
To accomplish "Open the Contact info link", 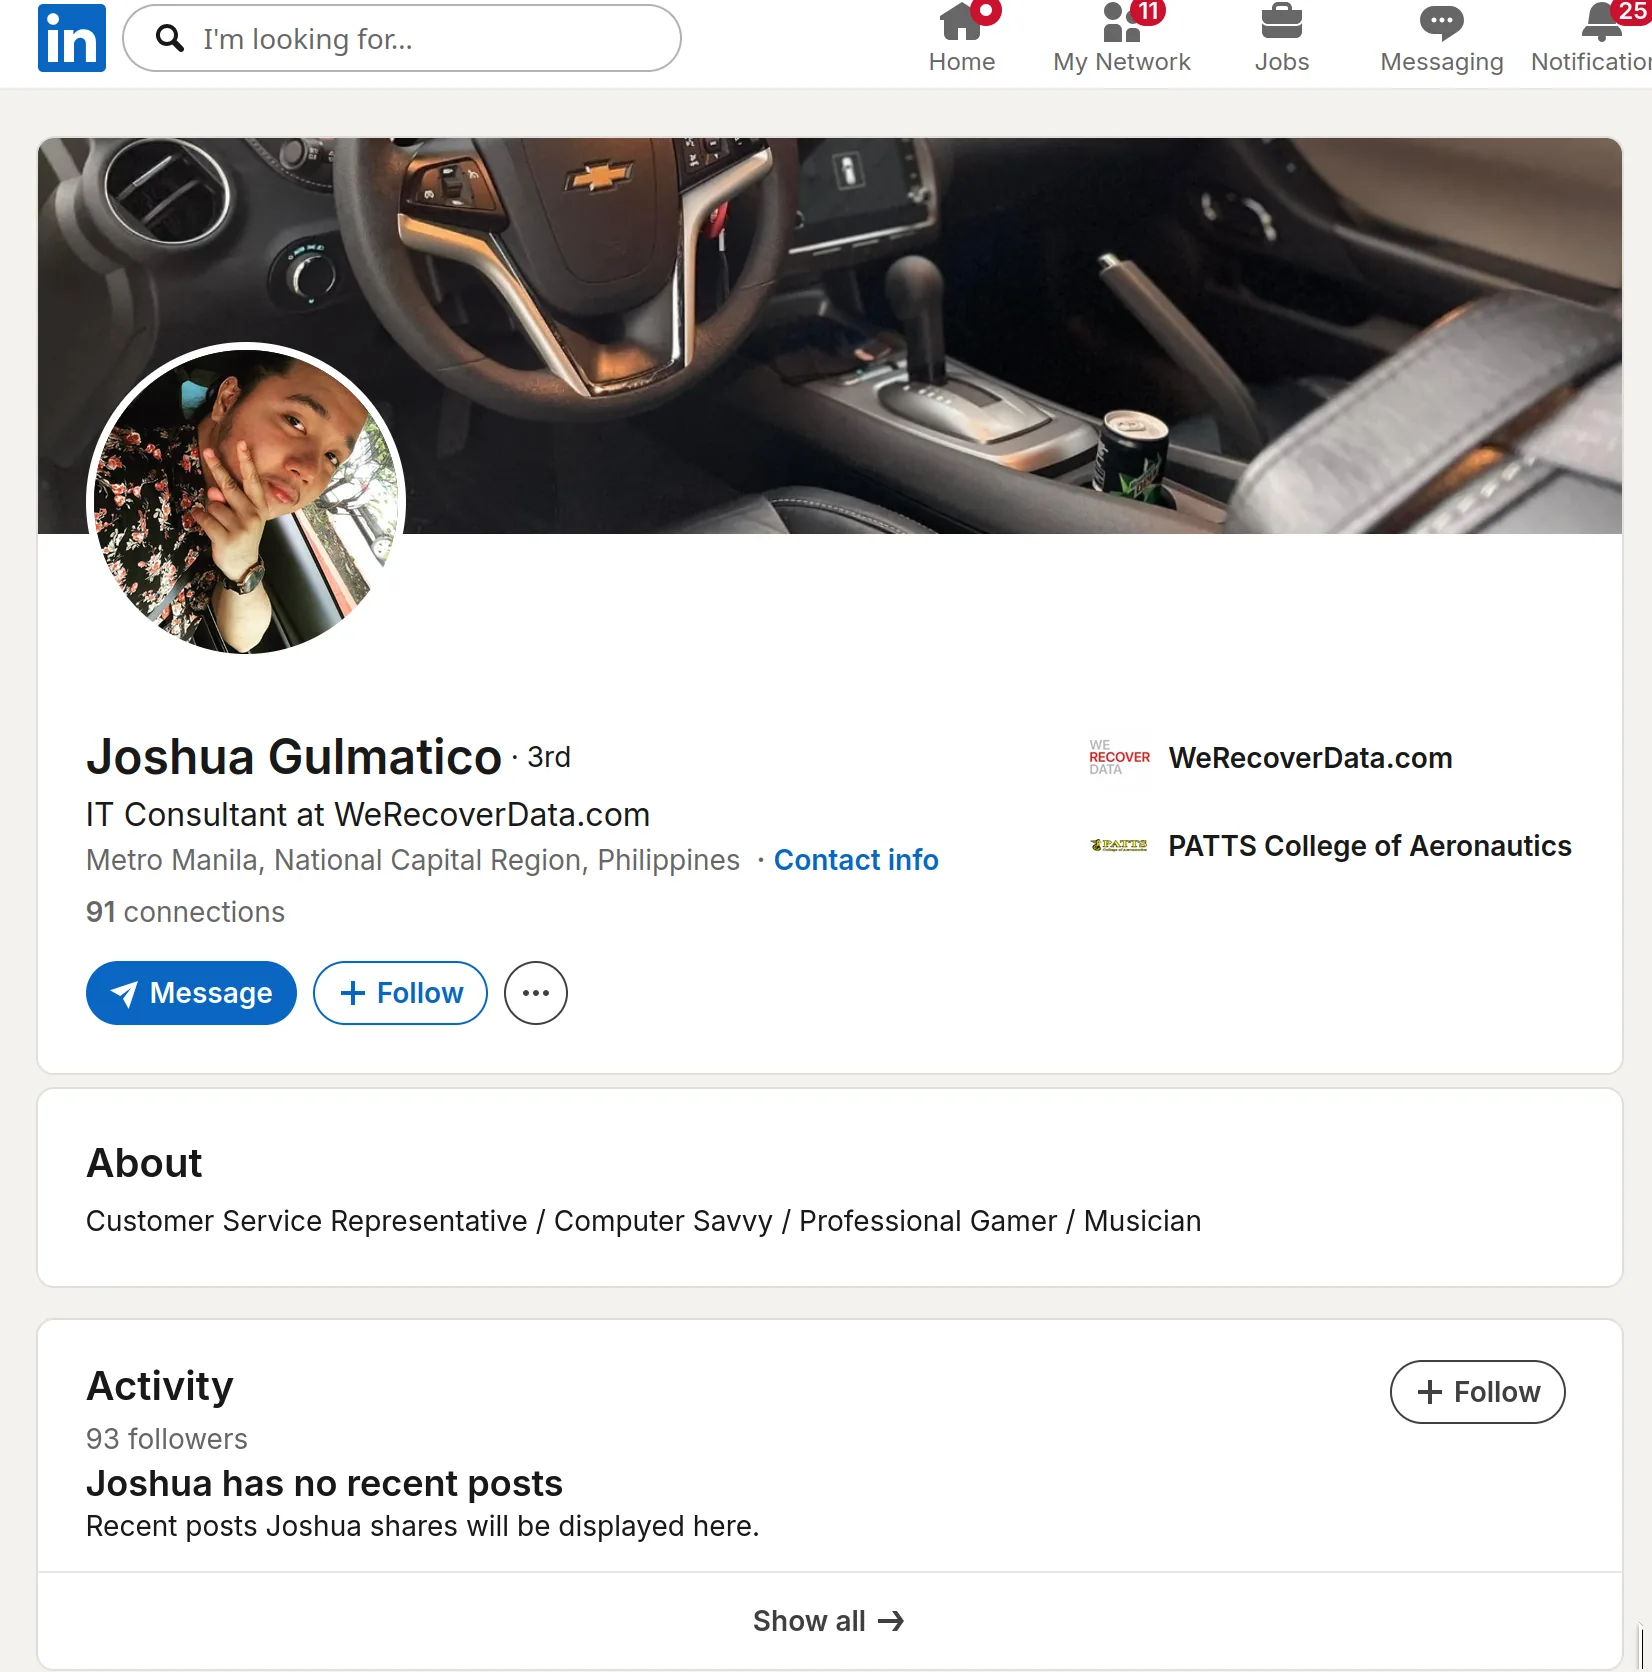I will point(856,860).
